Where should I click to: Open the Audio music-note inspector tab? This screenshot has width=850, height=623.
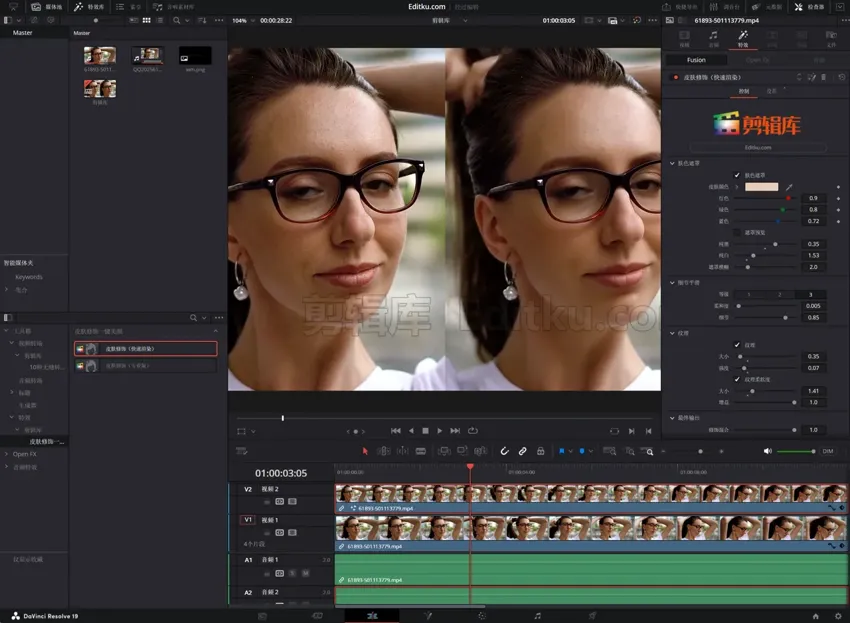point(713,38)
